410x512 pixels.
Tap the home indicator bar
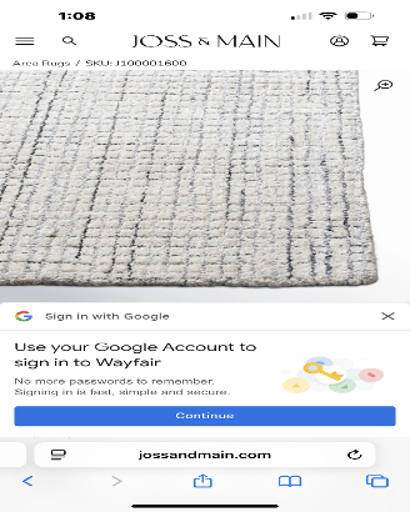(x=205, y=506)
